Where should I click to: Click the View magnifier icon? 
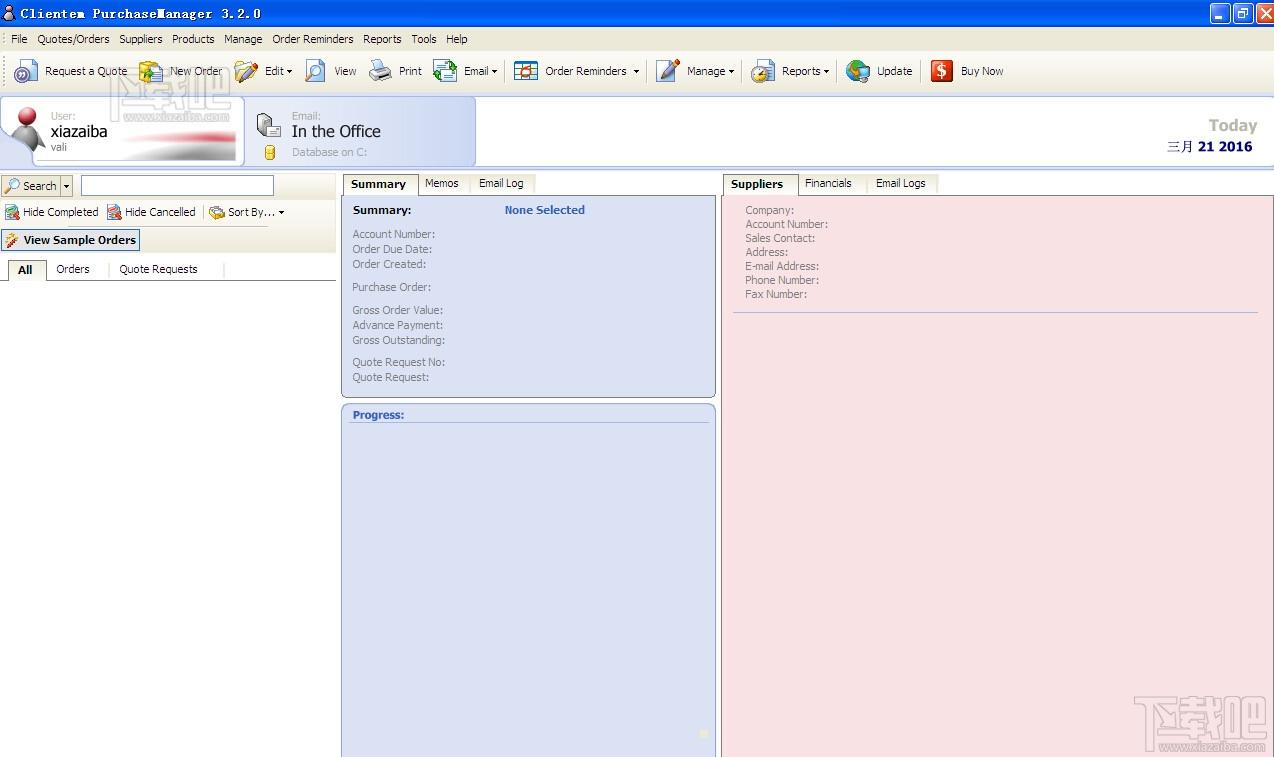coord(316,71)
